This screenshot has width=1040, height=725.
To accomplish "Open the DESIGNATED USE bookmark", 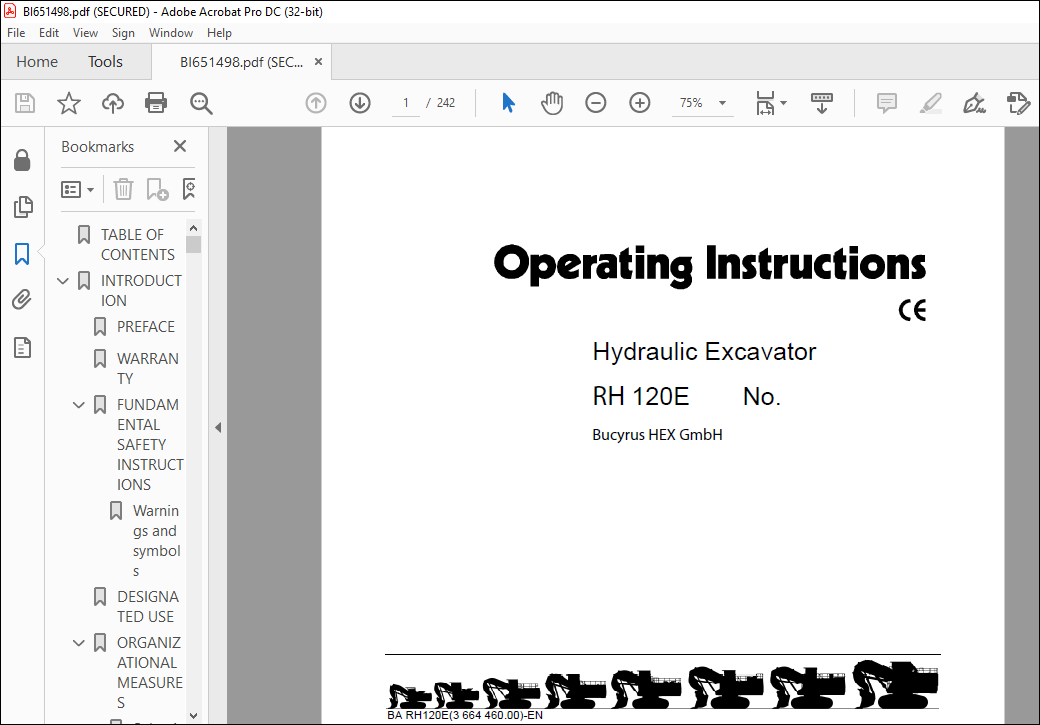I will pyautogui.click(x=148, y=607).
